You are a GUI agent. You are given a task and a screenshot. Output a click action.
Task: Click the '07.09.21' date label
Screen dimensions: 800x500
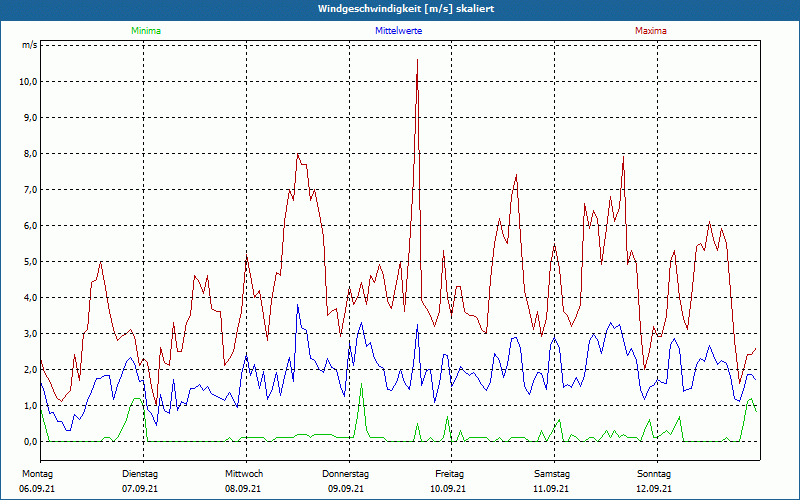coord(140,488)
